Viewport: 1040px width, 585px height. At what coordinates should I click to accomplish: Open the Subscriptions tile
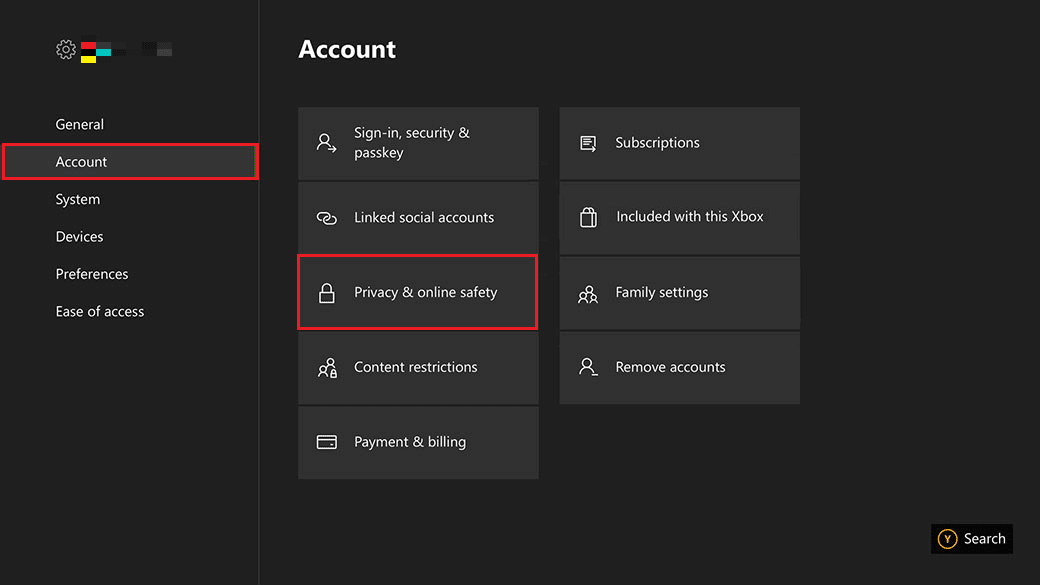point(680,143)
